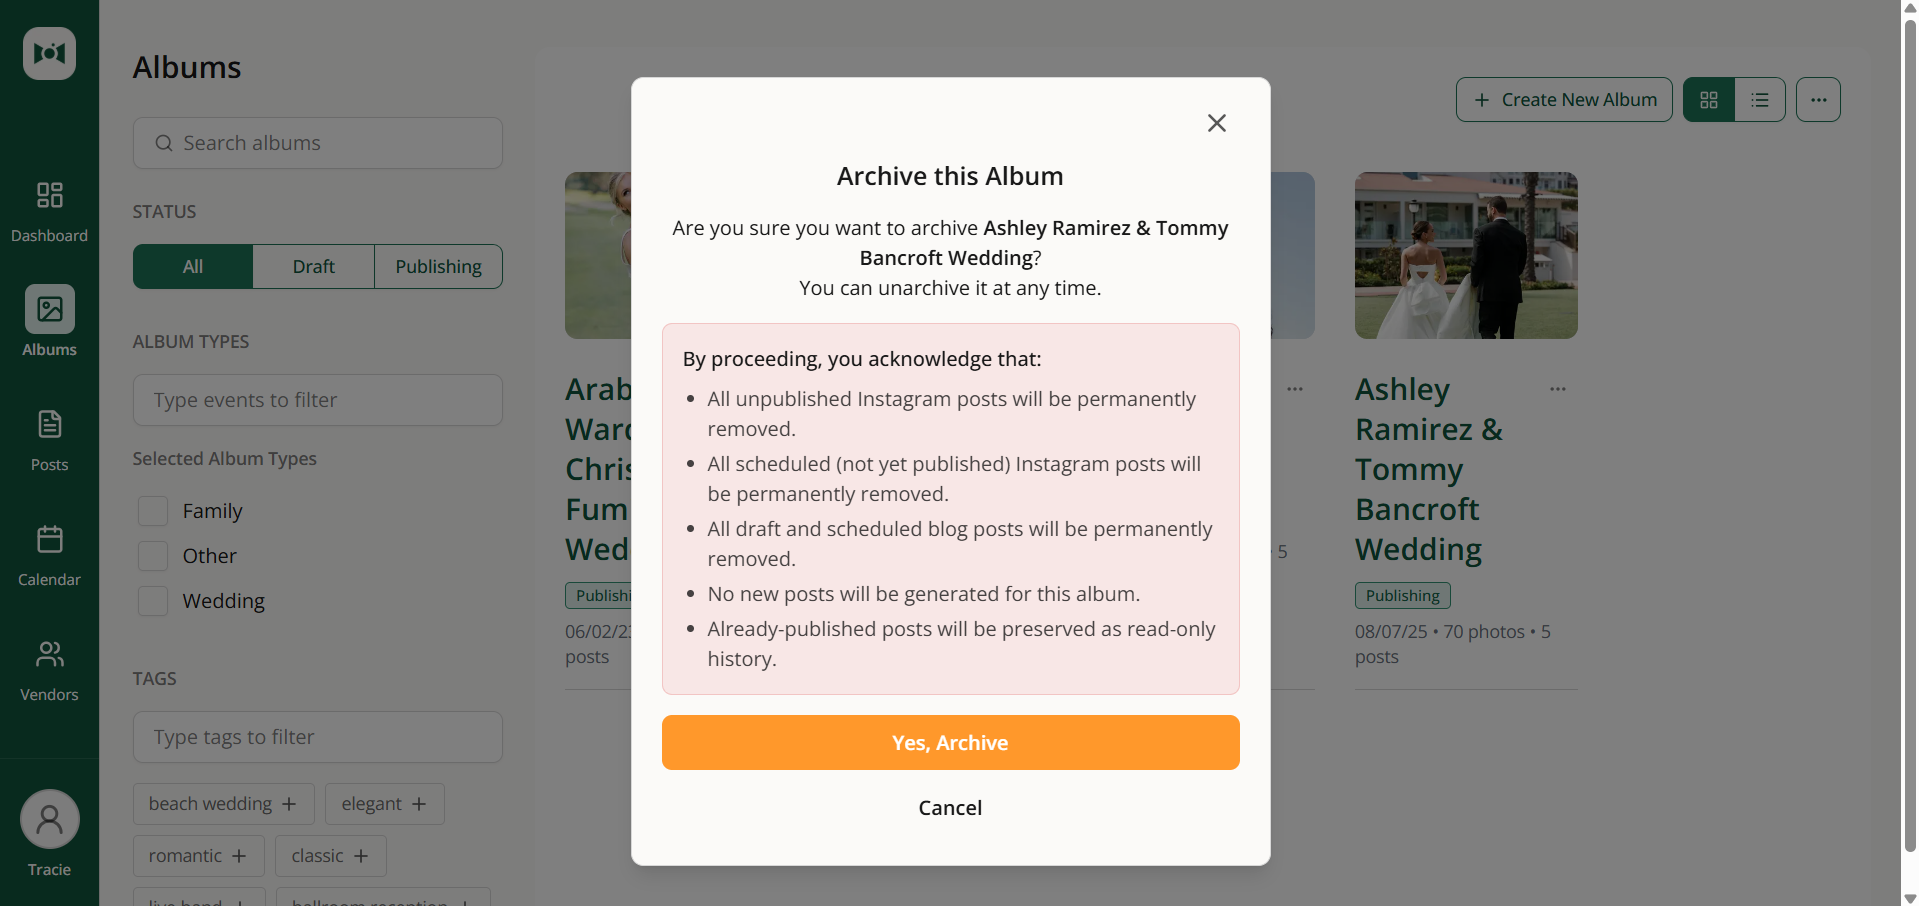Click the Search albums field
Viewport: 1919px width, 906px height.
tap(318, 143)
